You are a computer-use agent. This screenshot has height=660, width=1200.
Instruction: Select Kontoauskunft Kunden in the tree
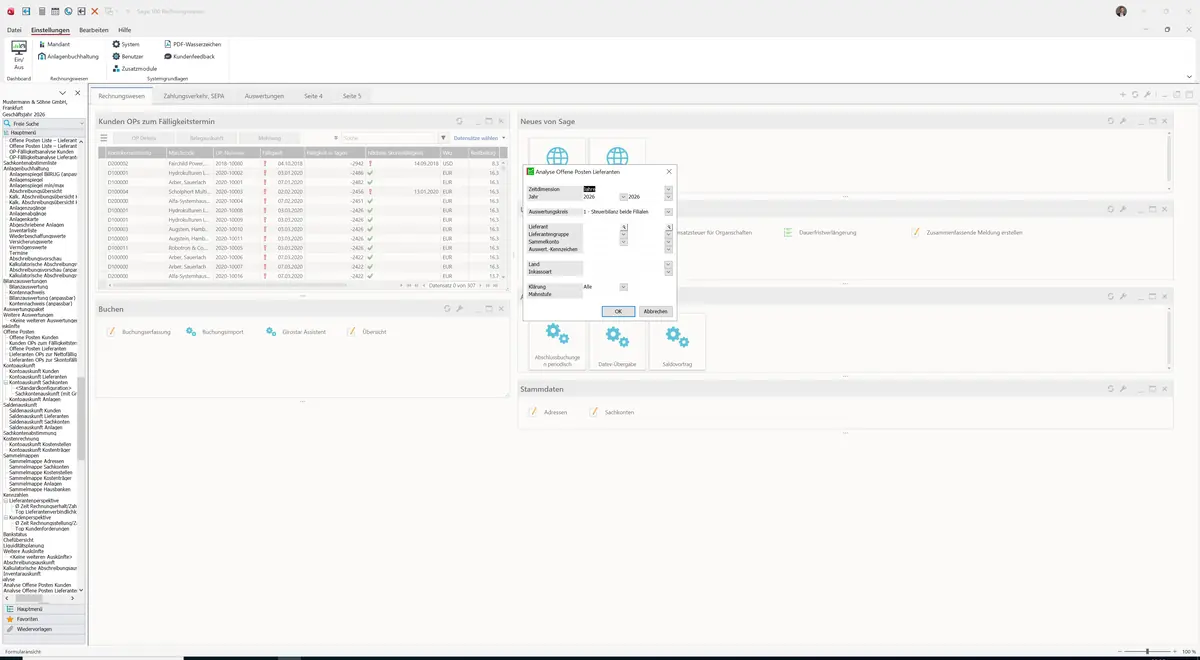coord(35,371)
